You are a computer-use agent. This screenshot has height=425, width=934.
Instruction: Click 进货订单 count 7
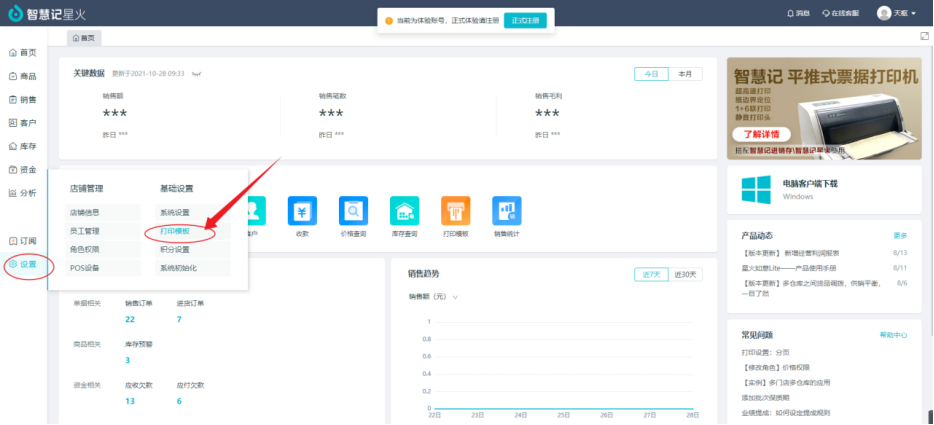coord(179,319)
